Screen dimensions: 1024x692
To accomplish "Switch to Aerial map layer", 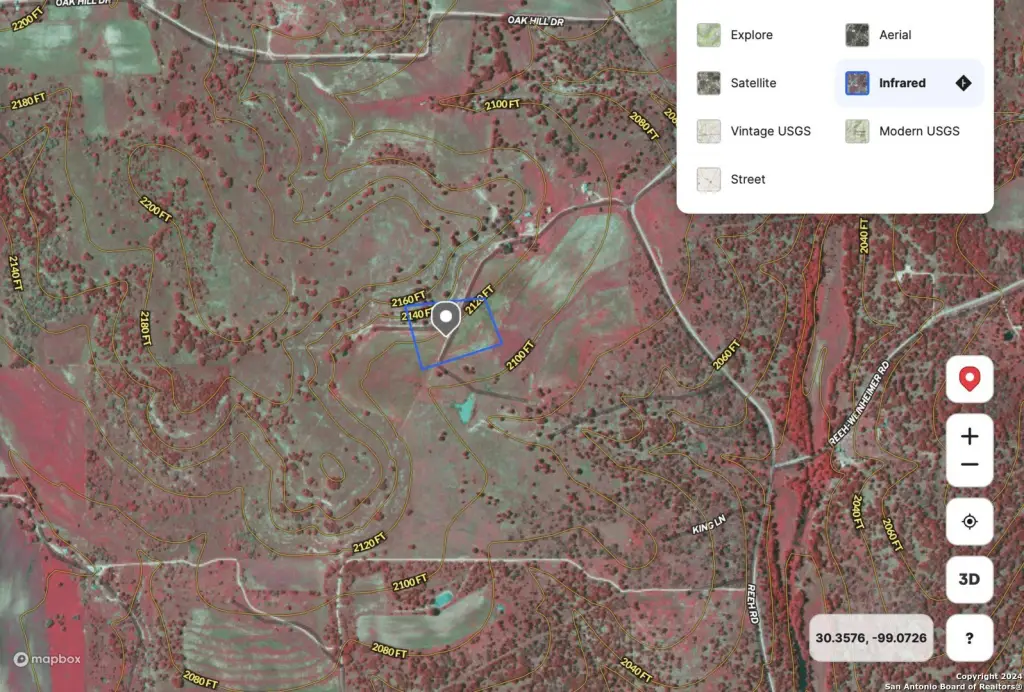I will 895,35.
